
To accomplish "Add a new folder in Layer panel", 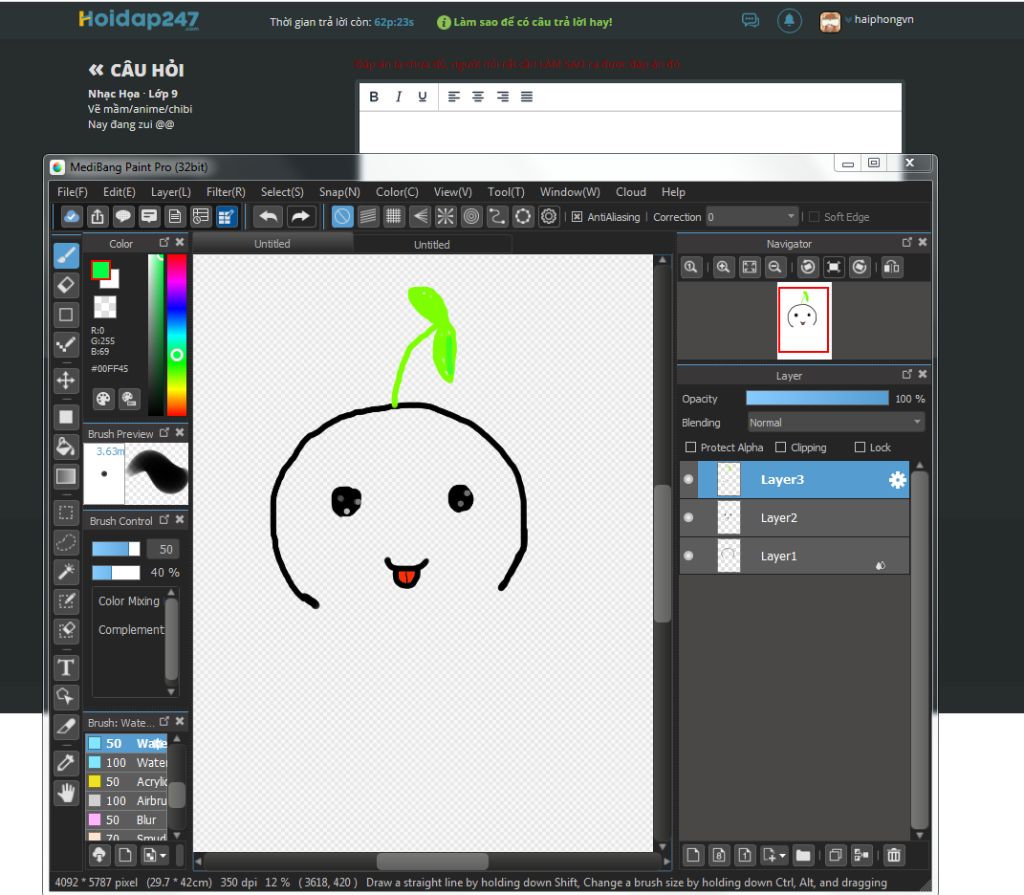I will tap(803, 854).
